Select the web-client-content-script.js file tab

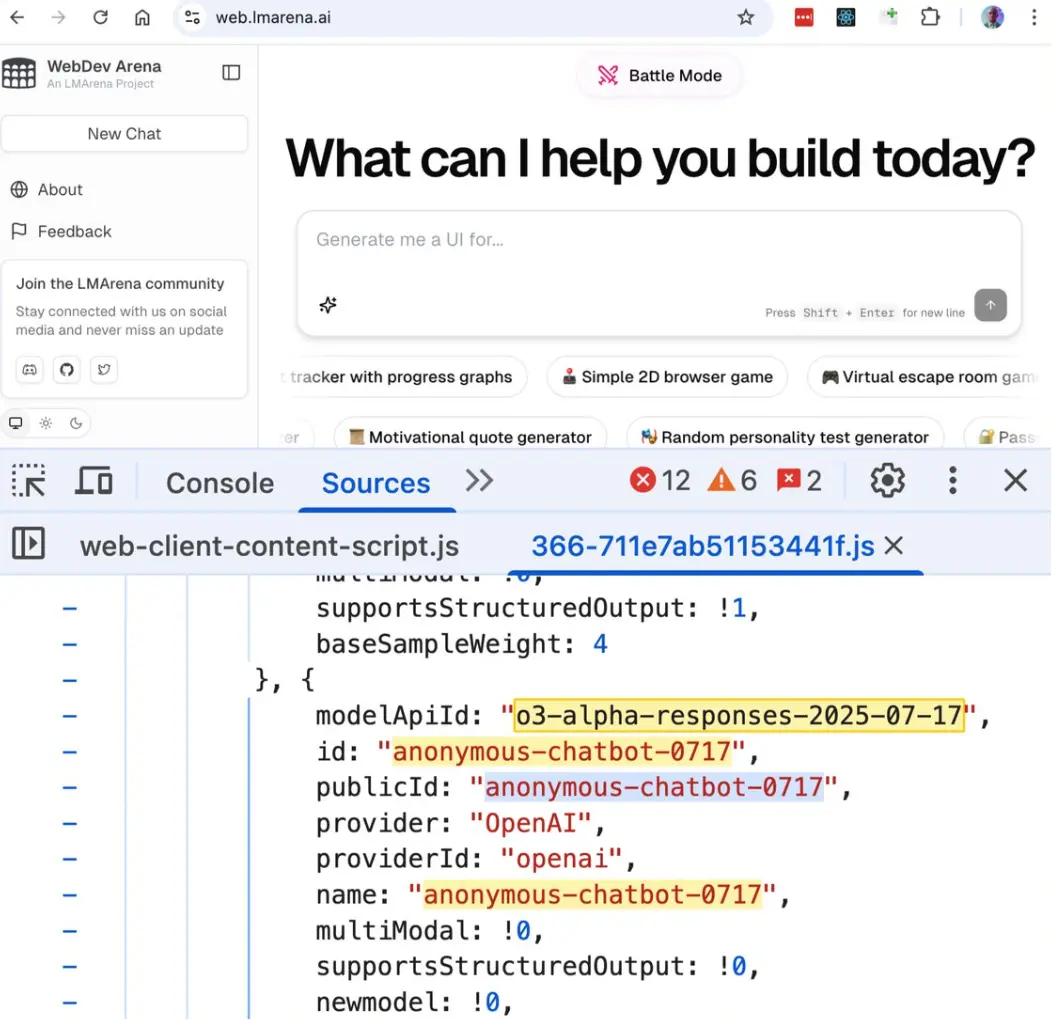(x=269, y=546)
